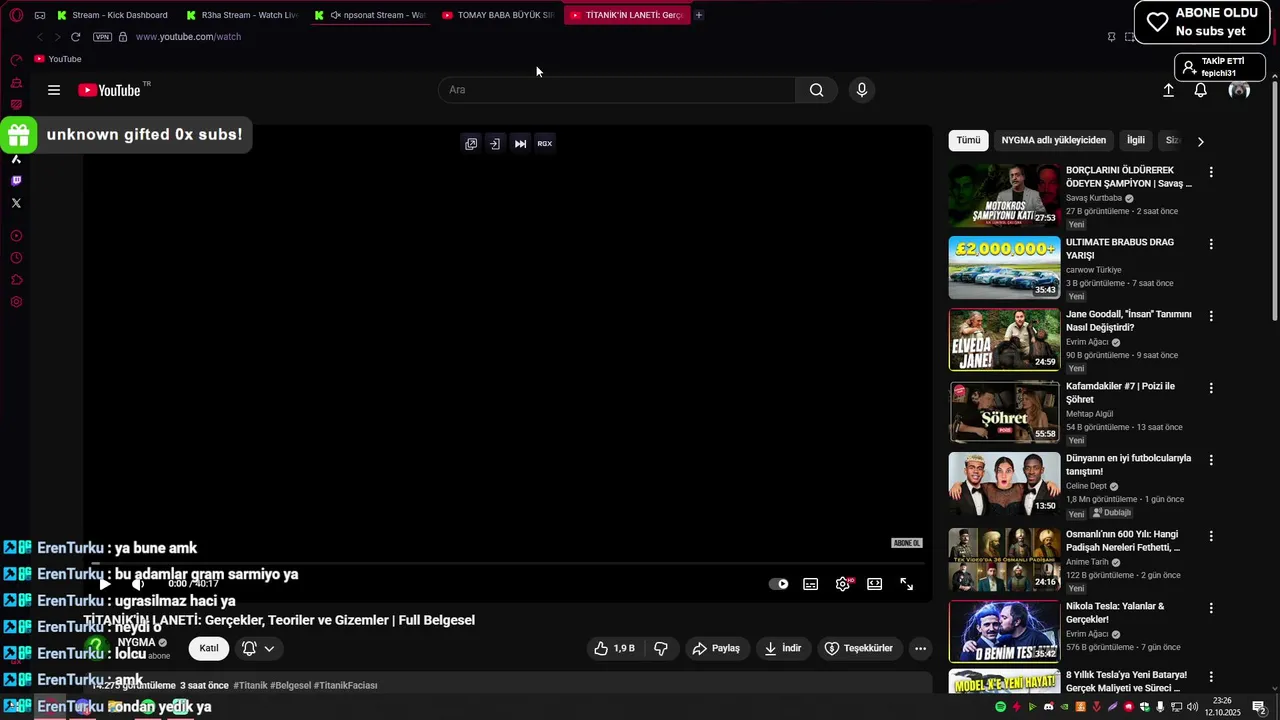
Task: Toggle subtitles/captions in the player
Action: point(811,584)
